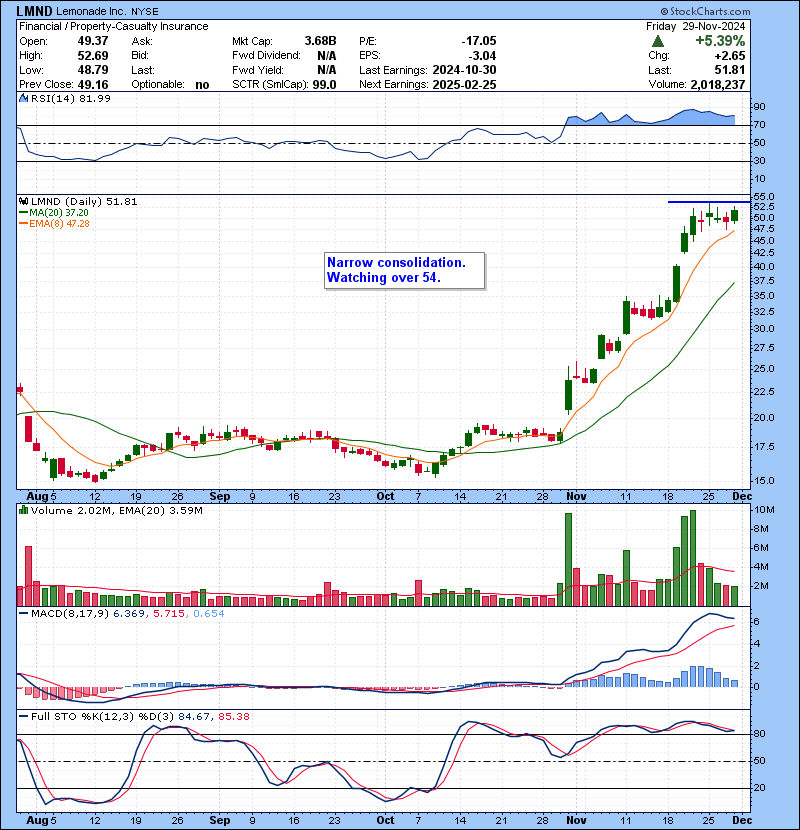Click the Full STO legend line marker
This screenshot has height=830, width=800.
pos(23,716)
